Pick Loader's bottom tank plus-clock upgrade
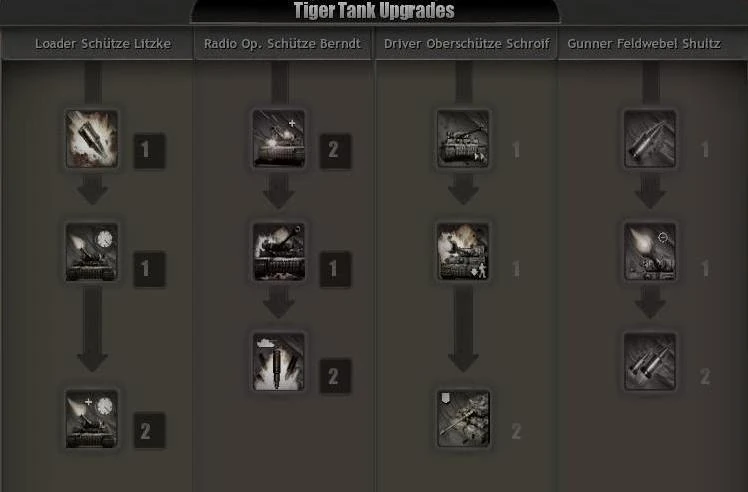This screenshot has height=492, width=748. (92, 419)
